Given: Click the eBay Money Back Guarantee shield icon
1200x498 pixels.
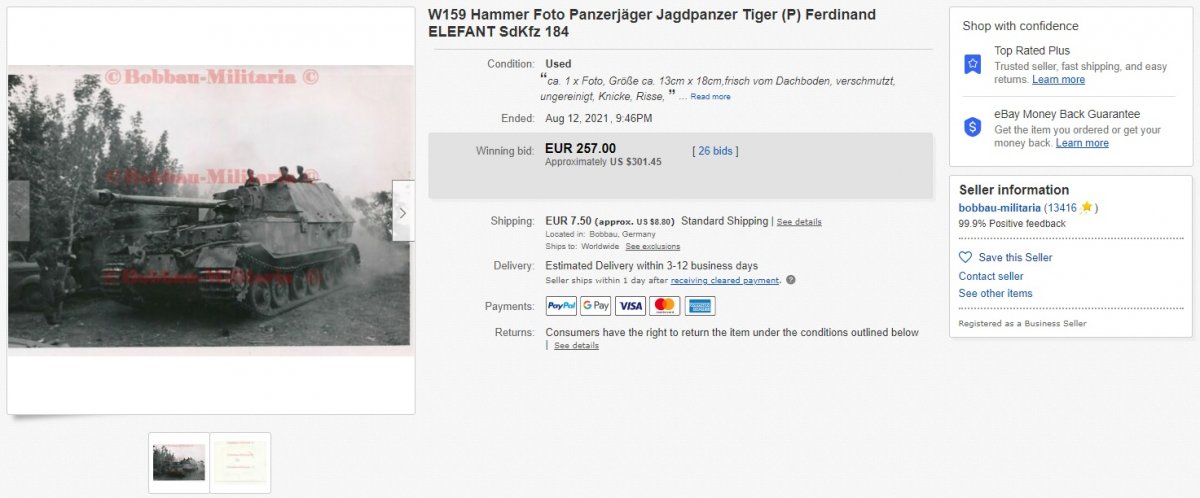Looking at the screenshot, I should [x=972, y=127].
